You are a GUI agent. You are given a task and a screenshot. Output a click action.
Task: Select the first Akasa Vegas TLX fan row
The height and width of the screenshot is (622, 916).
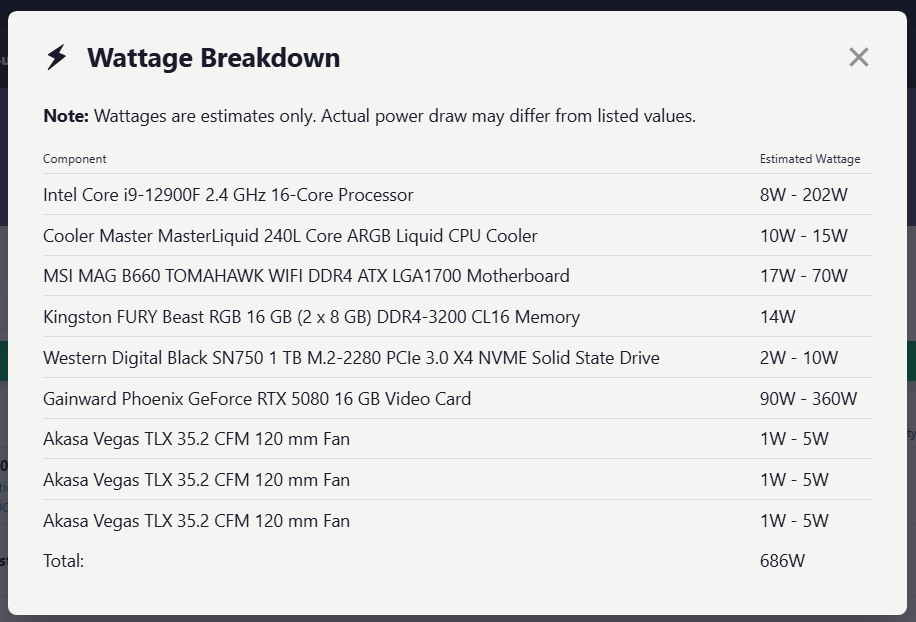point(457,439)
